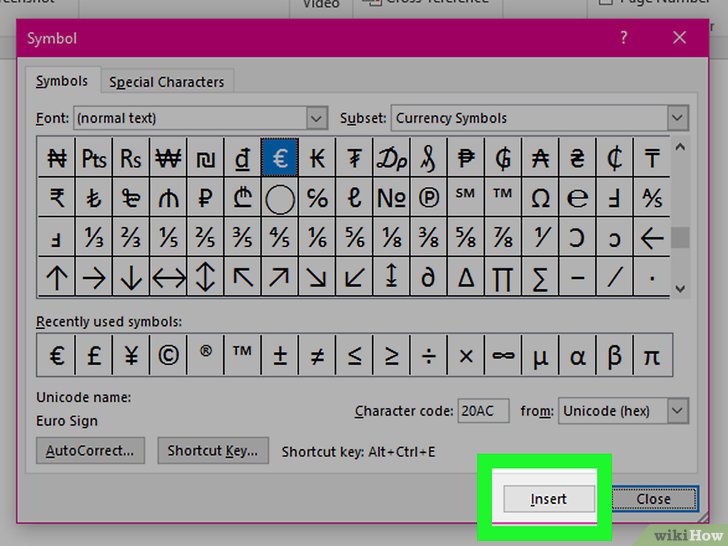Select the down arrow symbol
Screen dimensions: 728x546
coord(131,277)
